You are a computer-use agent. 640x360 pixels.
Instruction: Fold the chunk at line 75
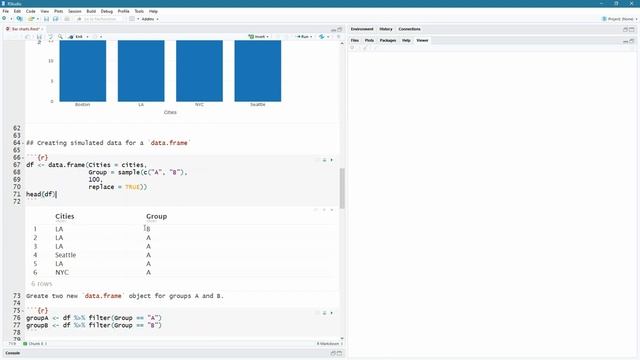pyautogui.click(x=22, y=311)
